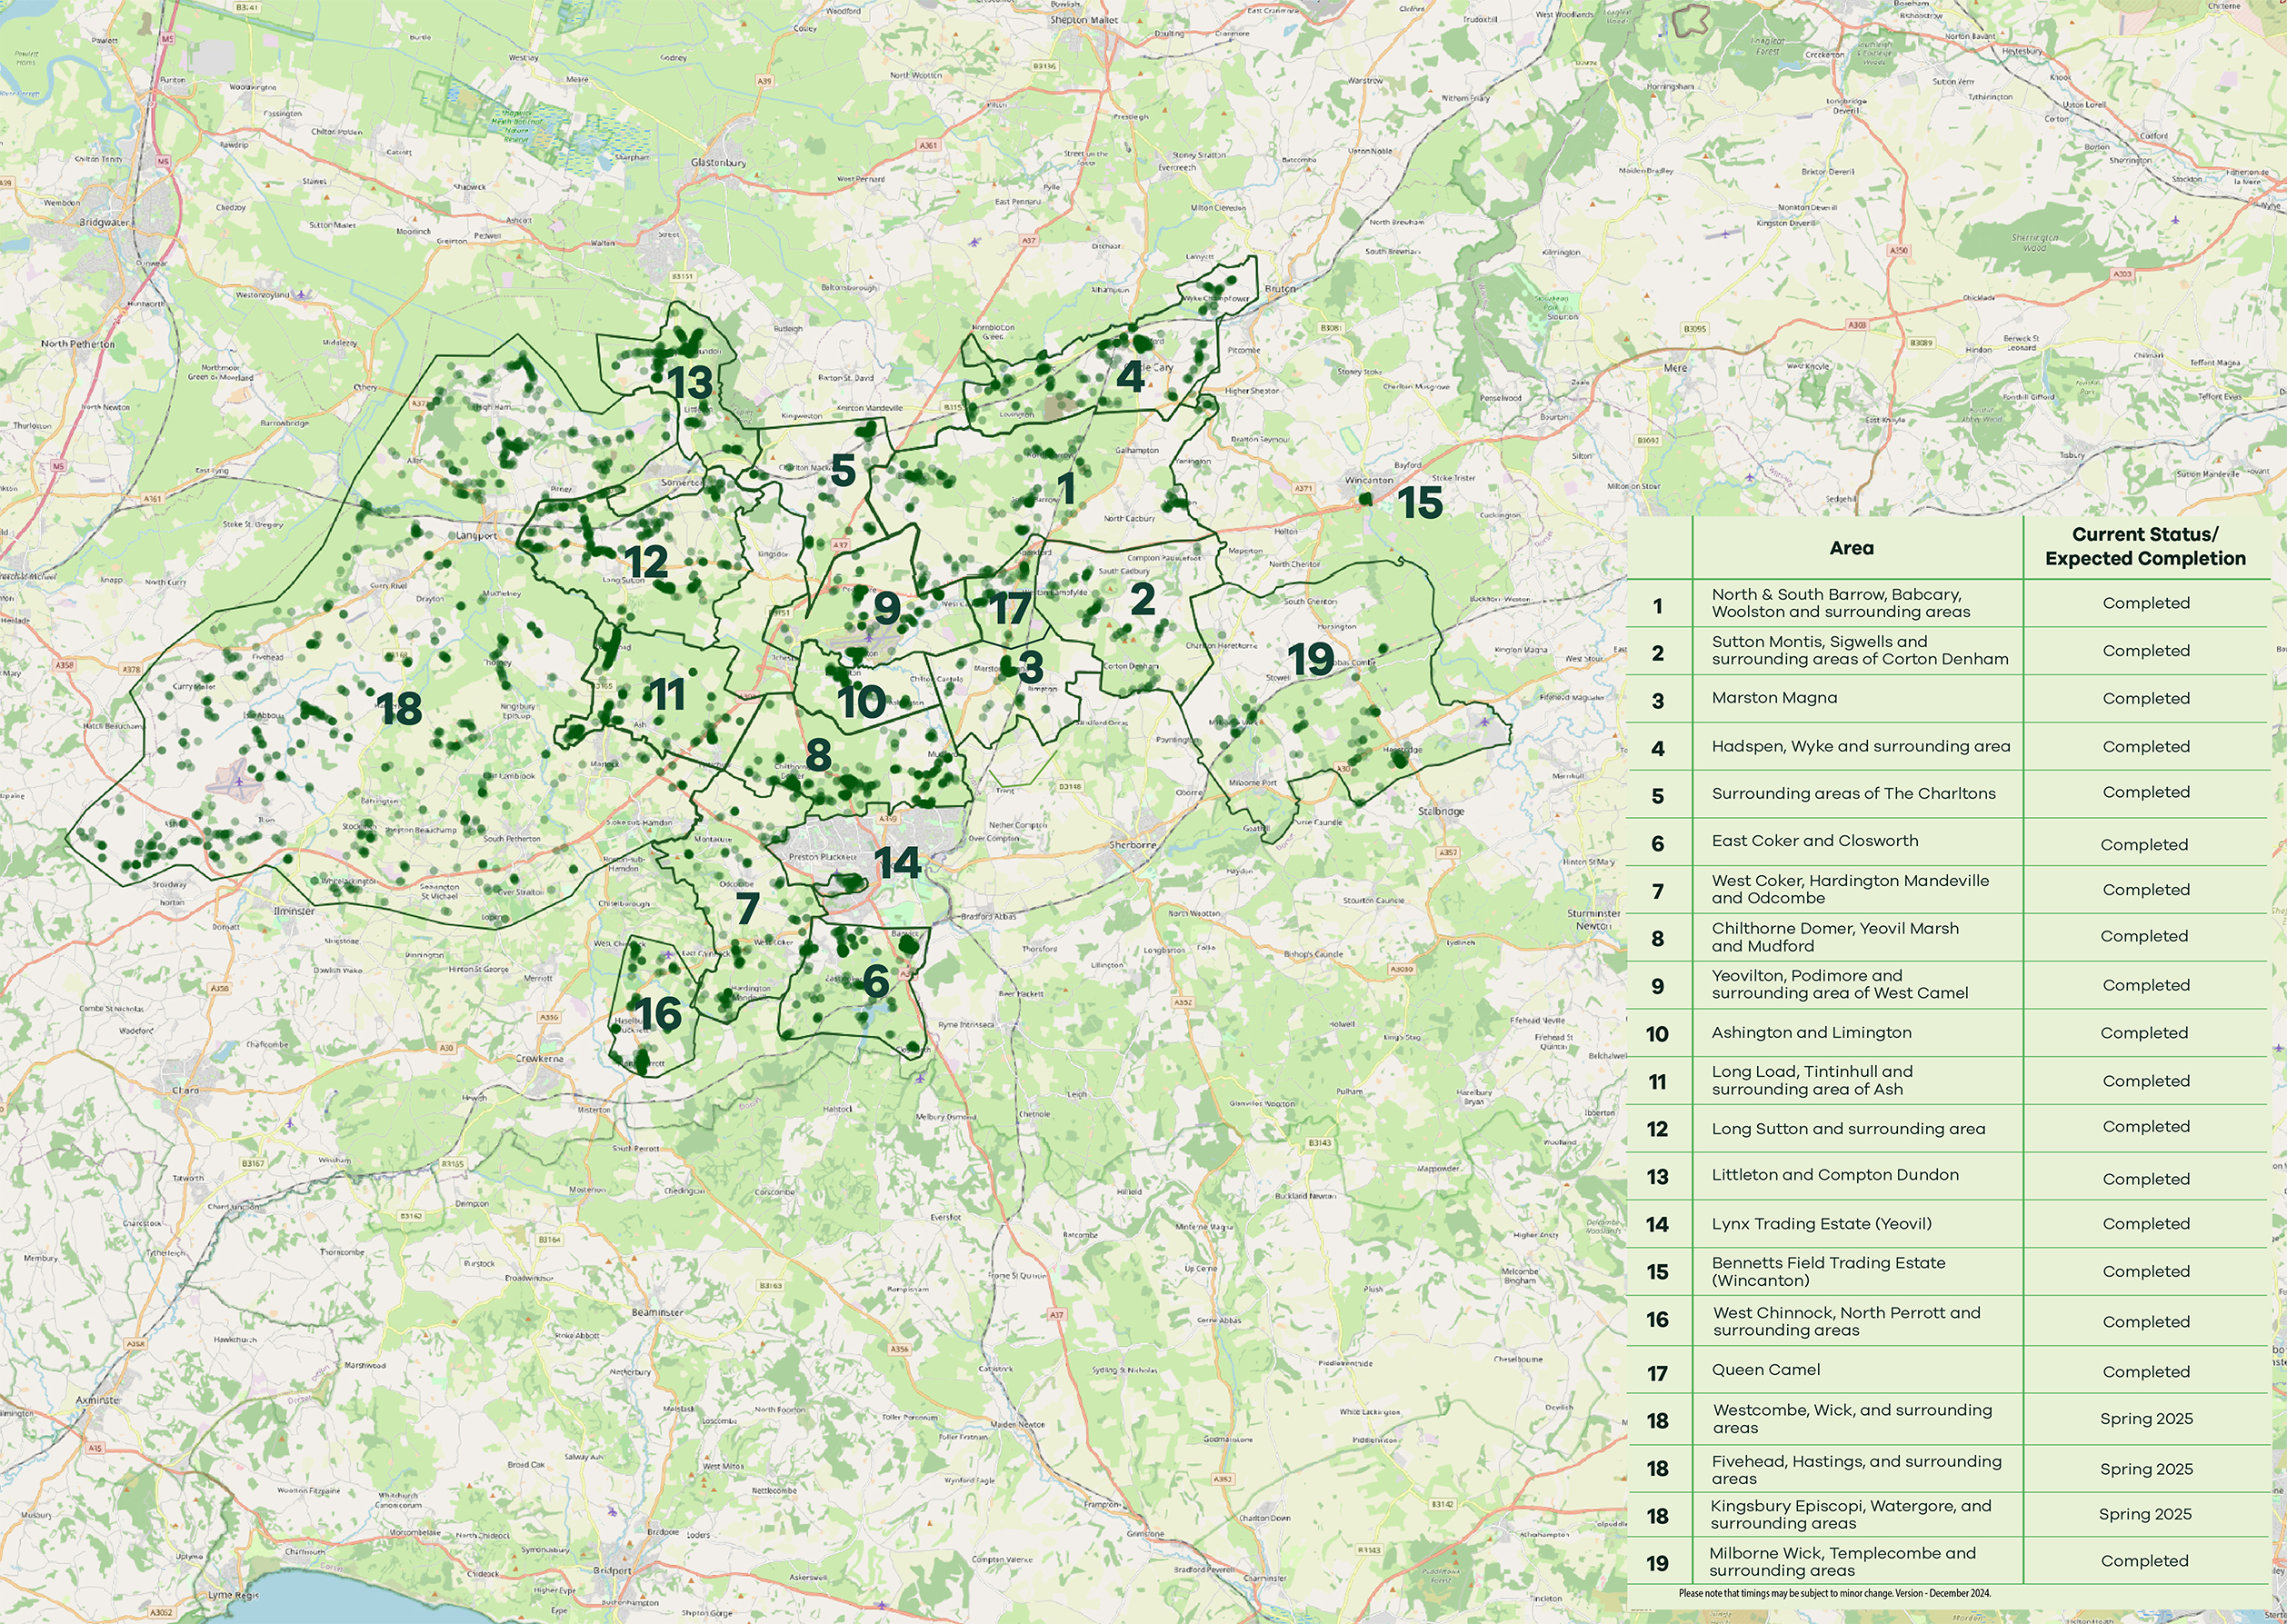
Task: Click 'Spring 2025' status for Kingsbury Episcopi row
Action: coord(2145,1514)
